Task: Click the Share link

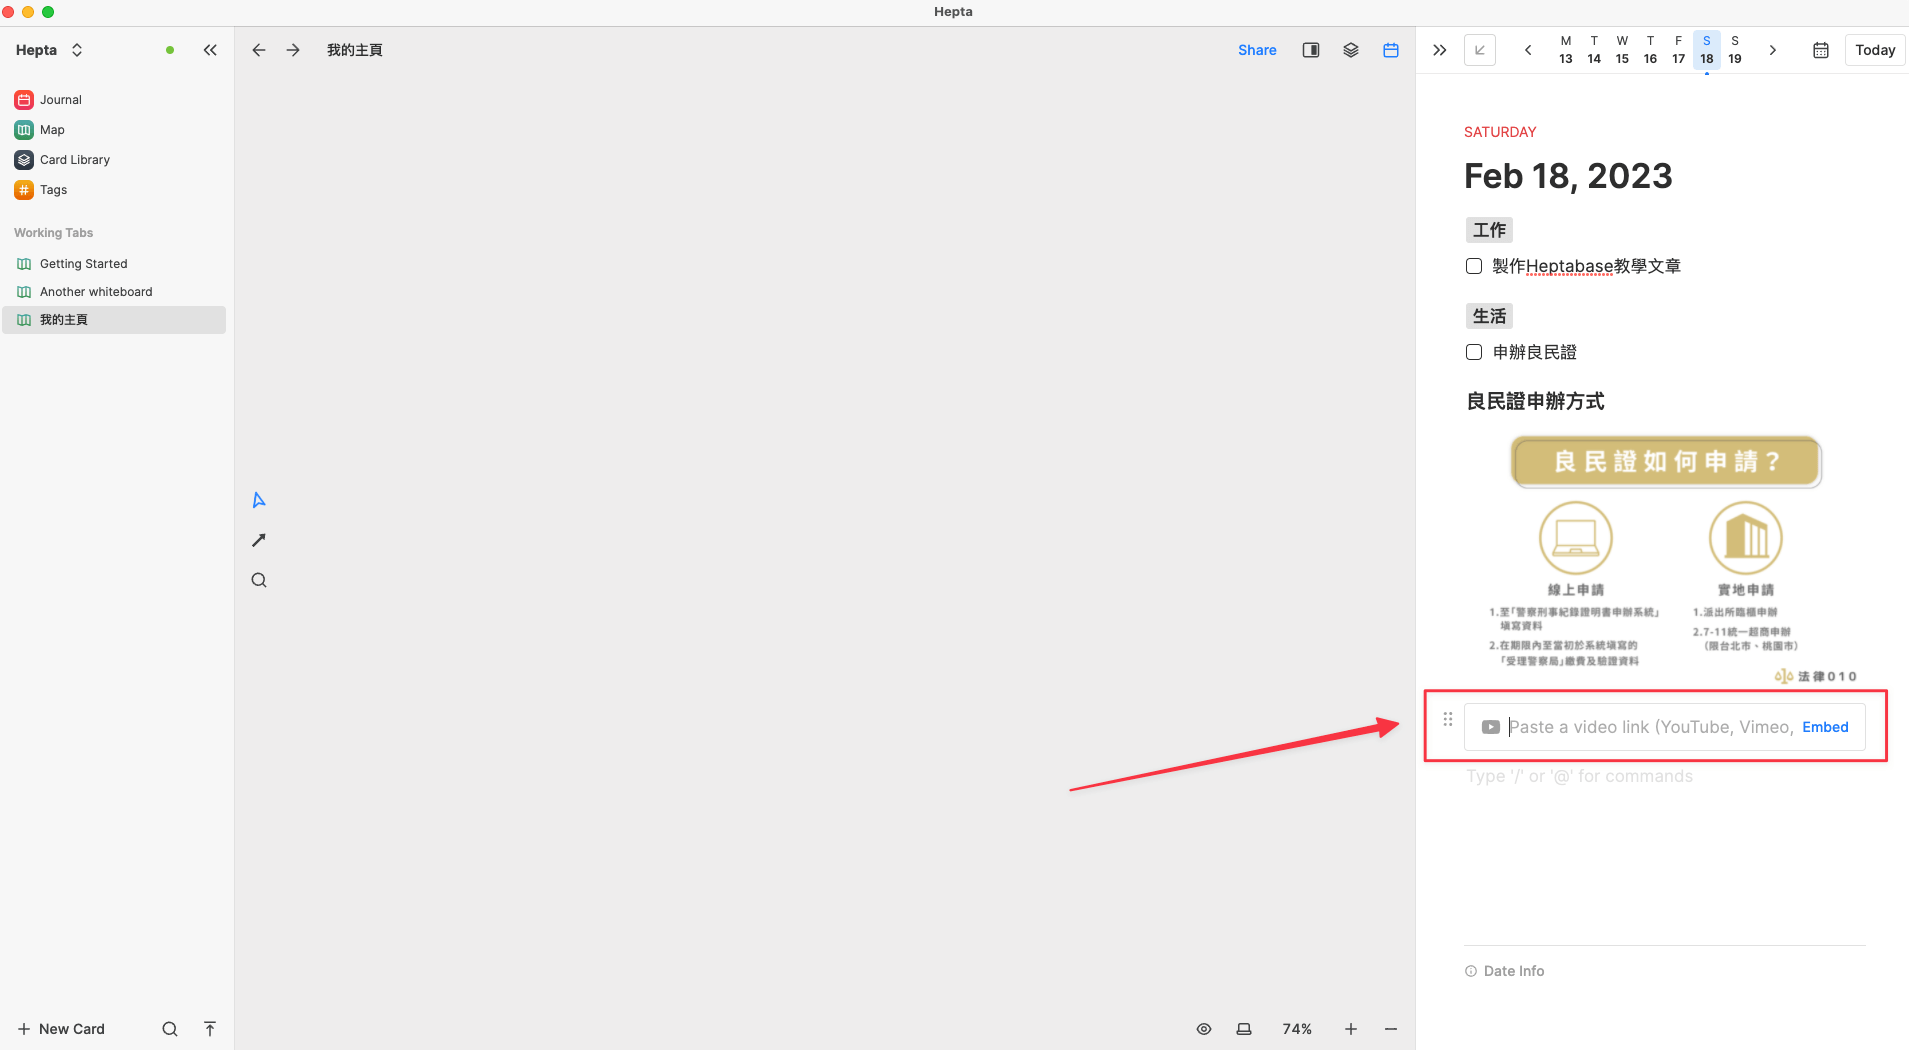Action: [1257, 50]
